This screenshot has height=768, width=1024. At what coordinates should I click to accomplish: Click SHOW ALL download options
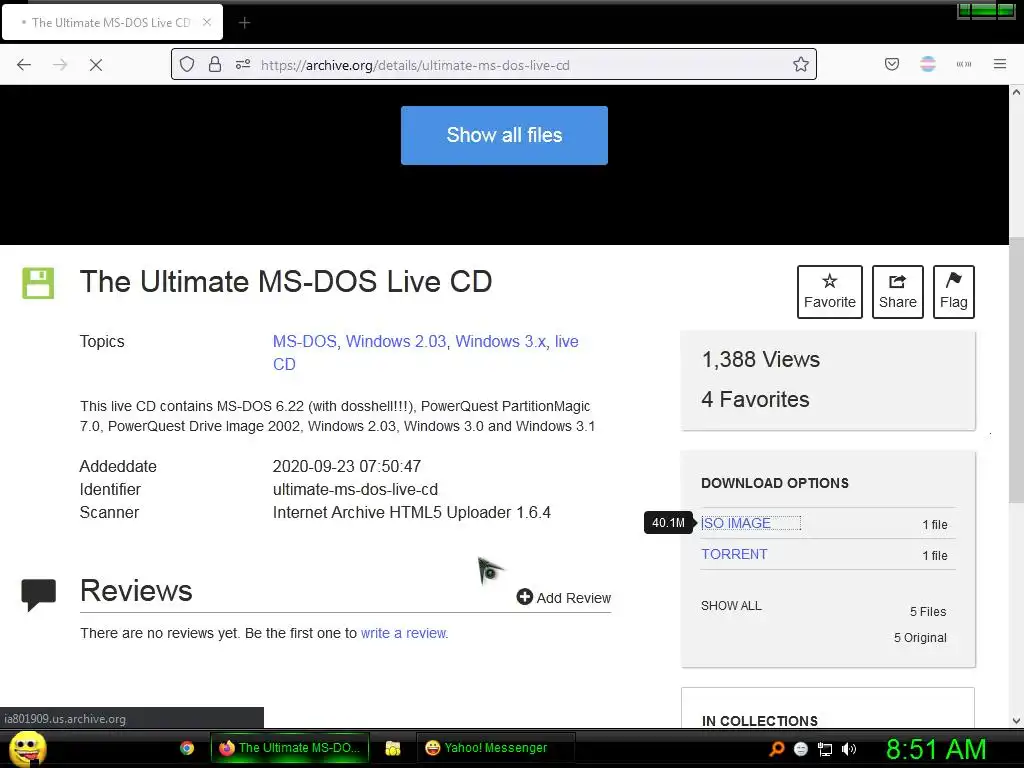tap(731, 605)
